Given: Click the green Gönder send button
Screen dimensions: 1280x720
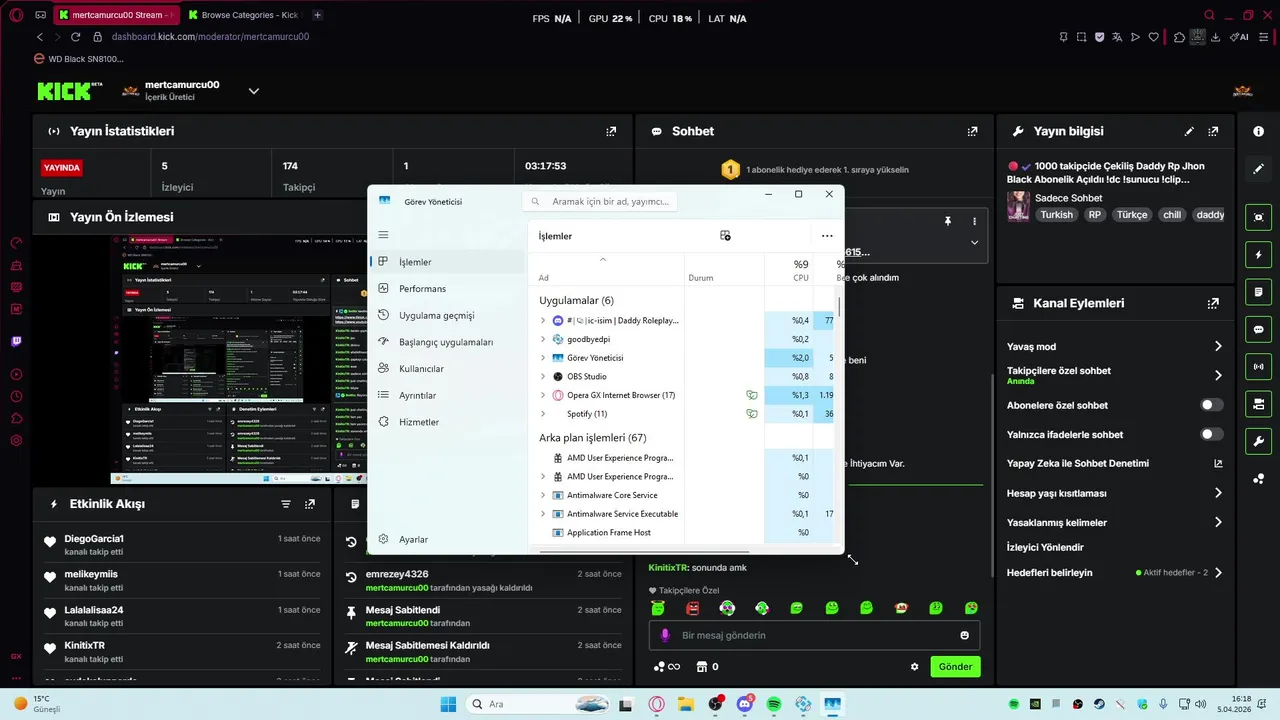Looking at the screenshot, I should click(955, 667).
